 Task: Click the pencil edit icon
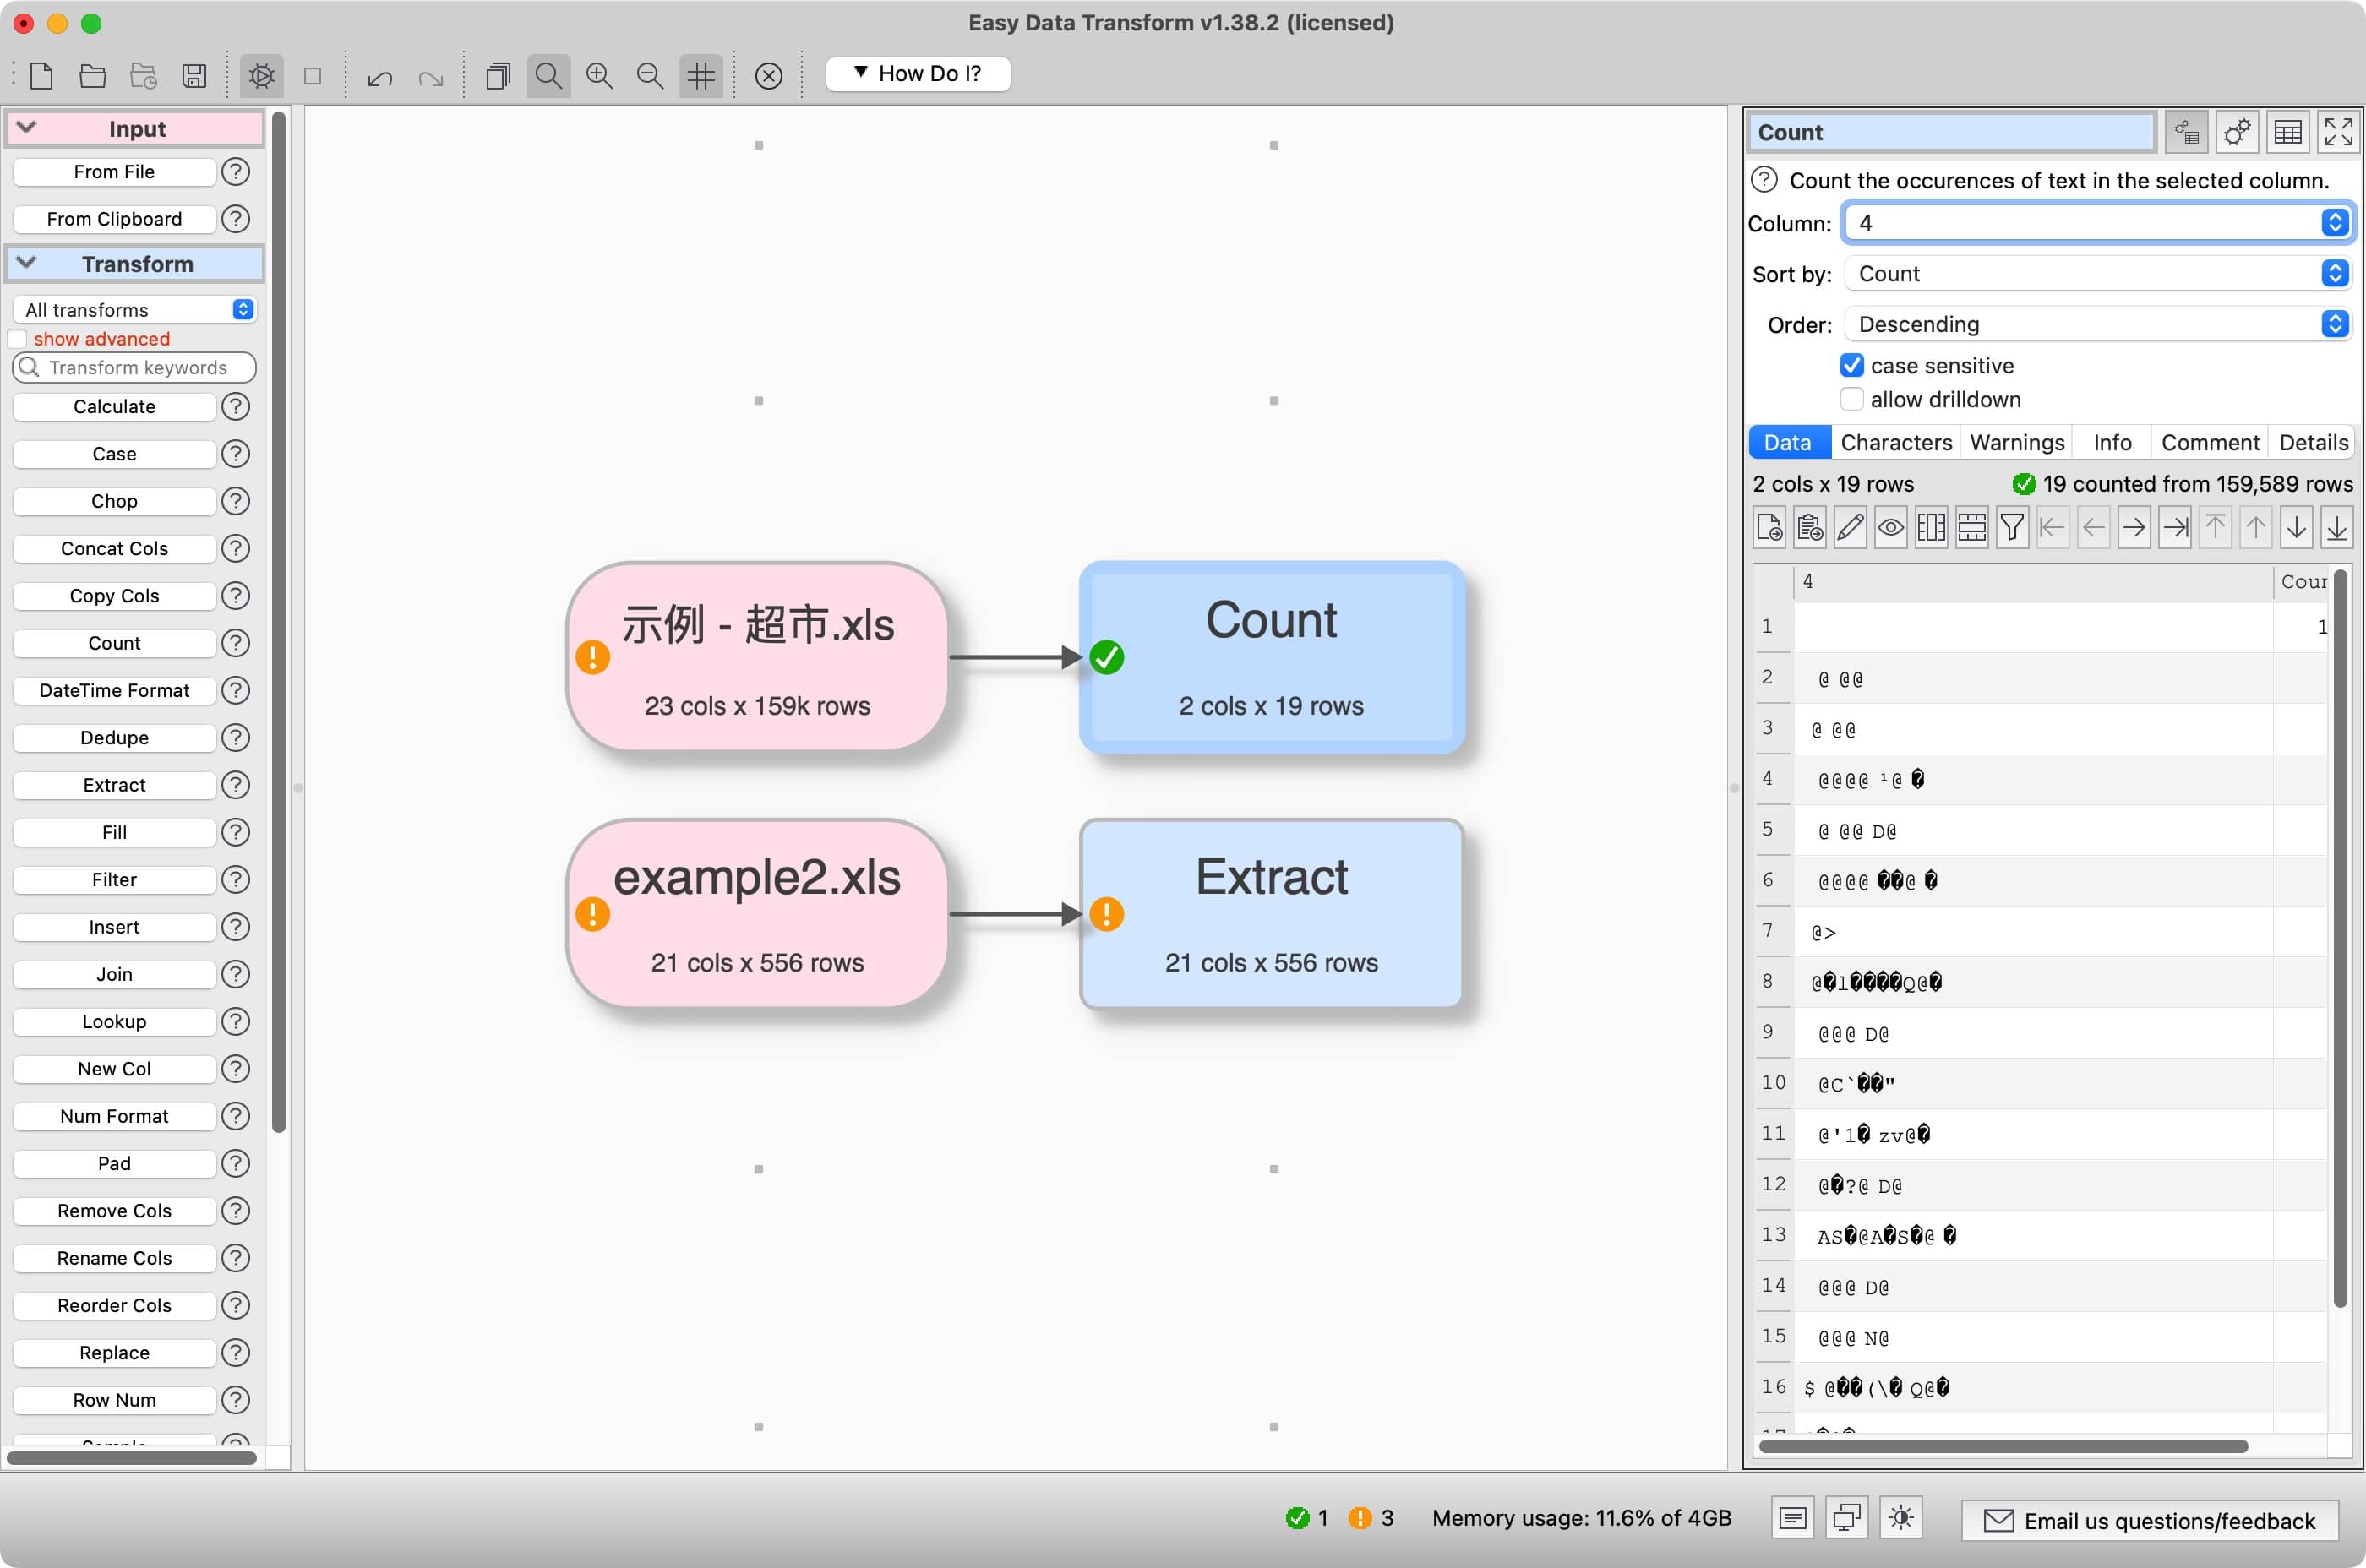1851,527
